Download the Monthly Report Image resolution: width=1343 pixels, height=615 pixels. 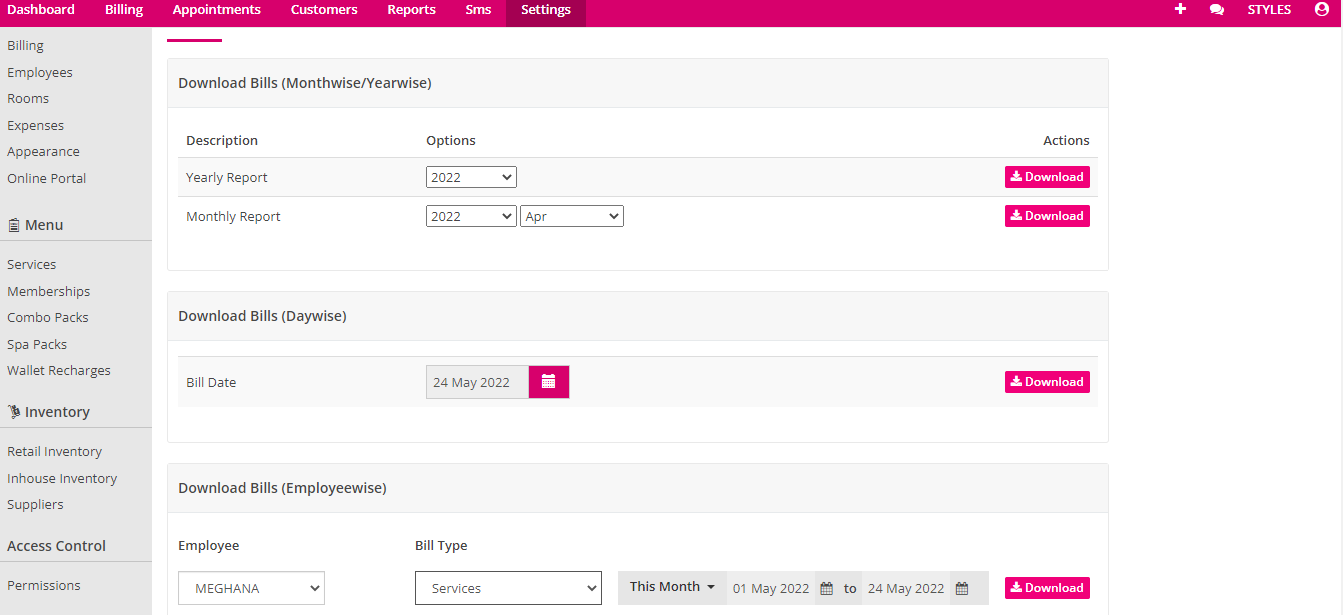coord(1047,216)
